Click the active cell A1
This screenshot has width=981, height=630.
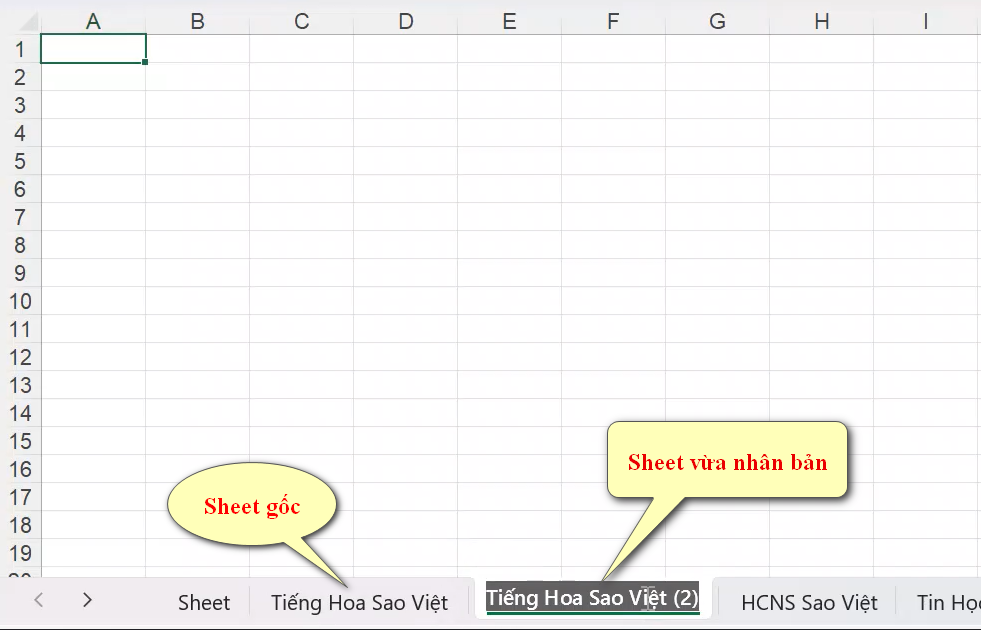[x=93, y=48]
